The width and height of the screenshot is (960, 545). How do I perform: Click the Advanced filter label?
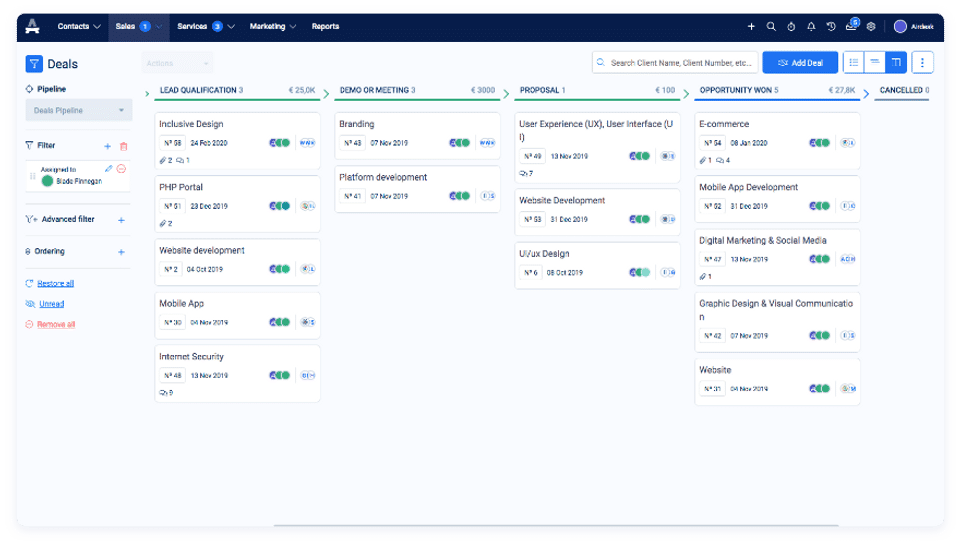point(68,219)
